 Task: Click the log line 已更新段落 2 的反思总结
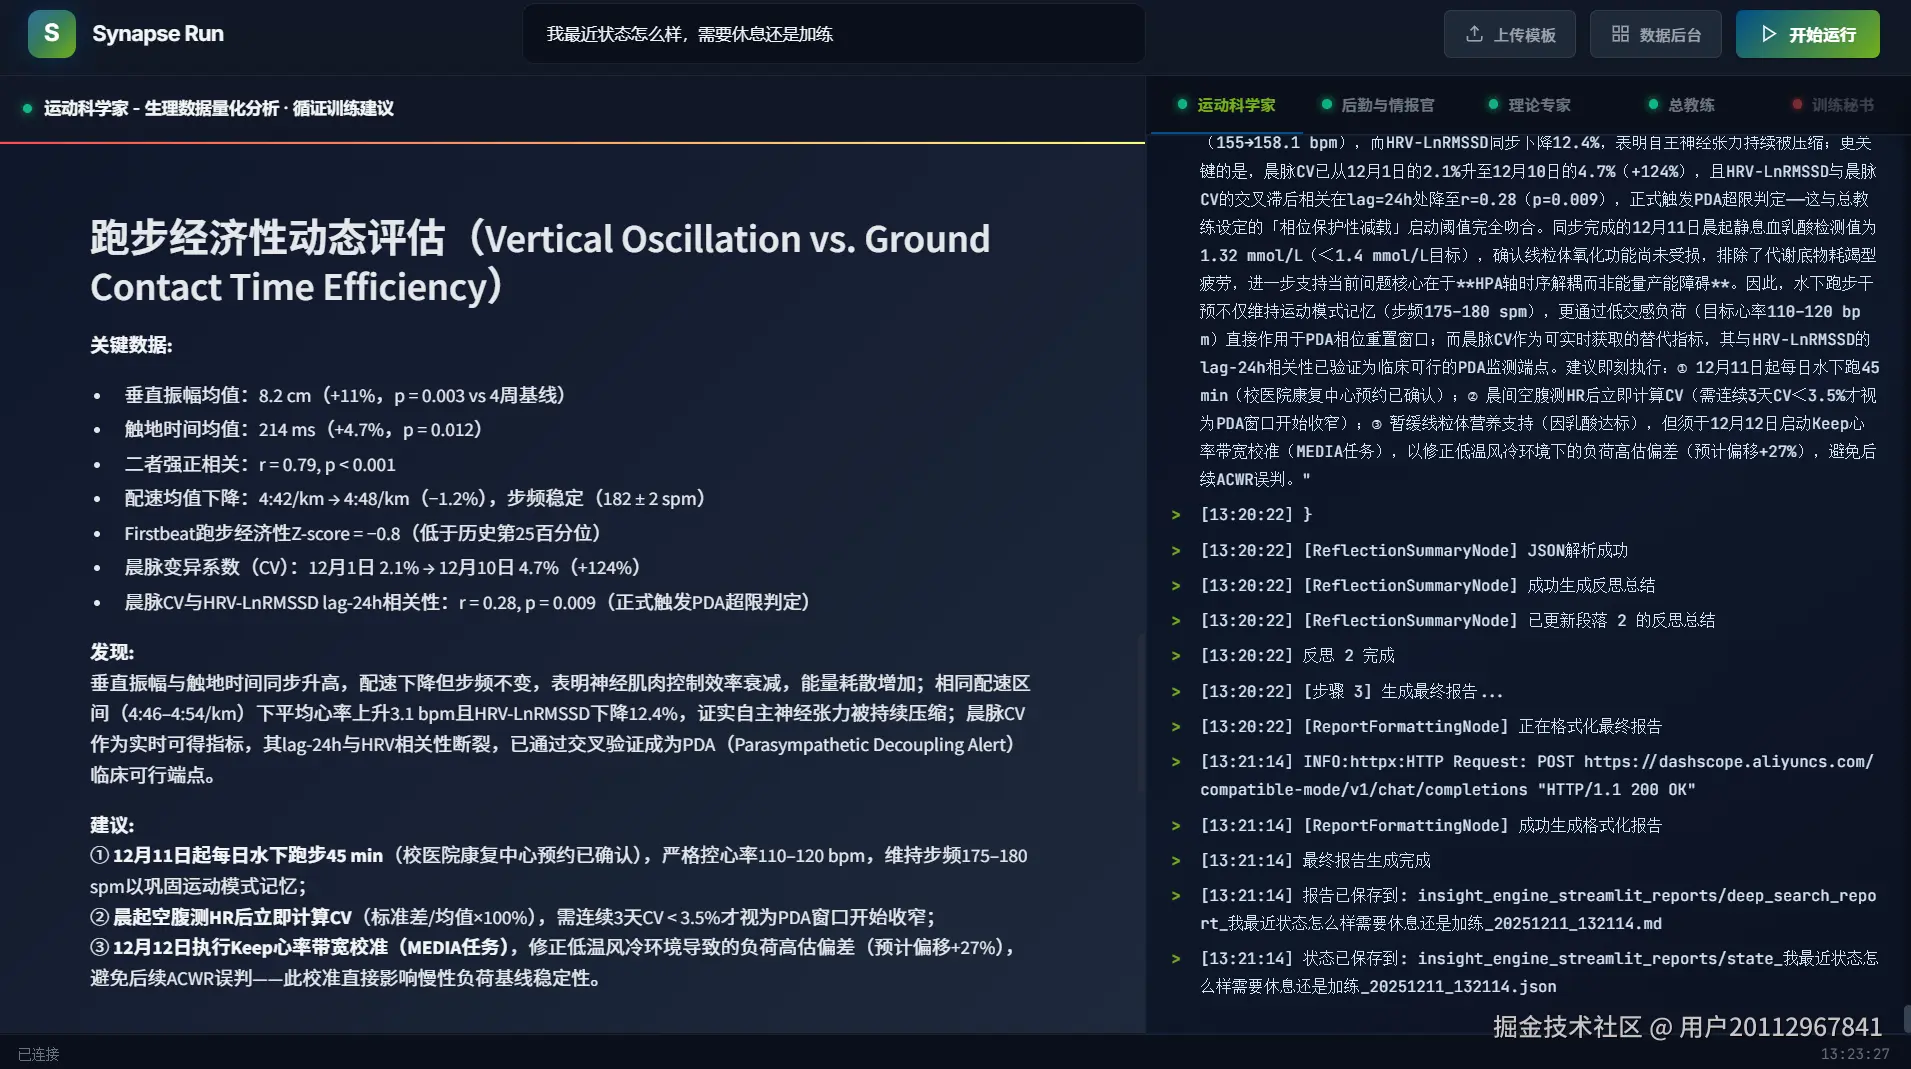(1457, 620)
